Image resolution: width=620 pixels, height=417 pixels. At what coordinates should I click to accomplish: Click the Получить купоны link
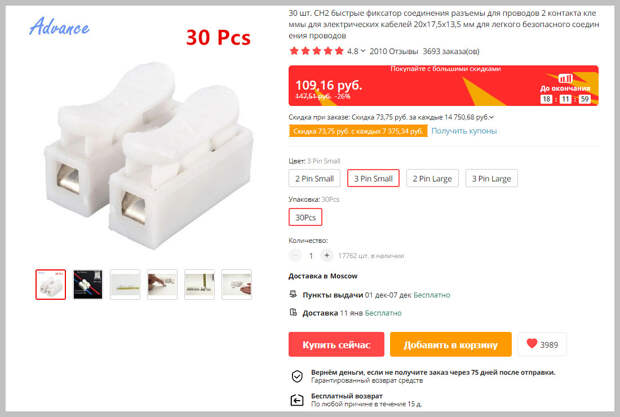[464, 131]
